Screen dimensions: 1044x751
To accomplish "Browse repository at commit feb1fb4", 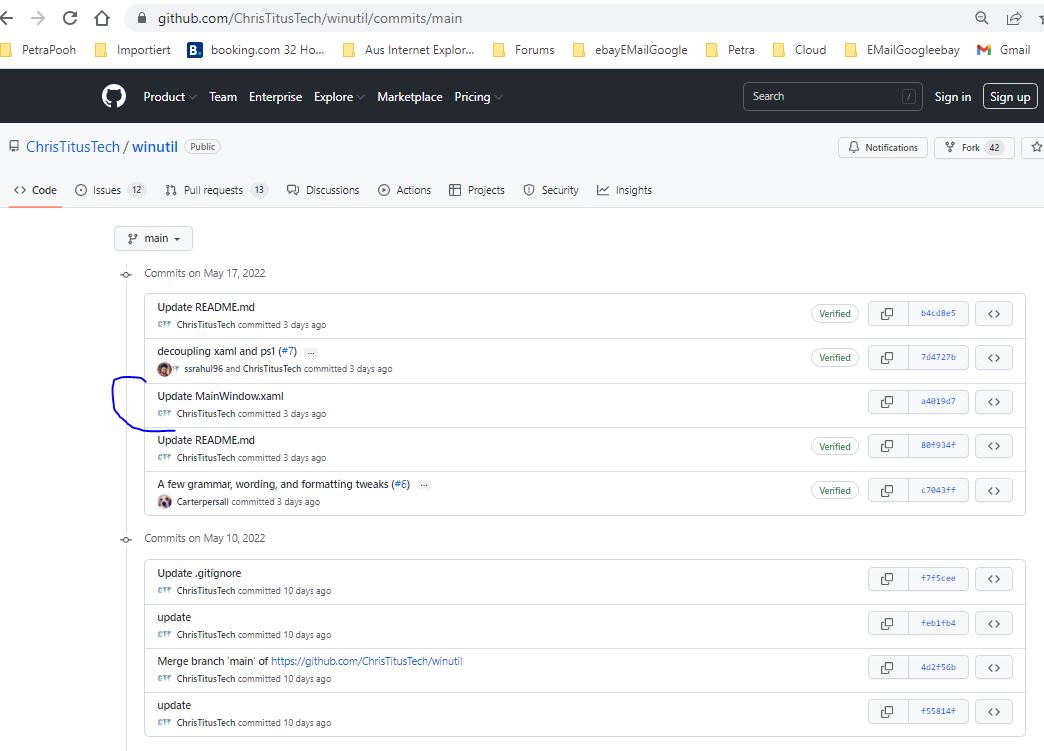I will point(993,623).
